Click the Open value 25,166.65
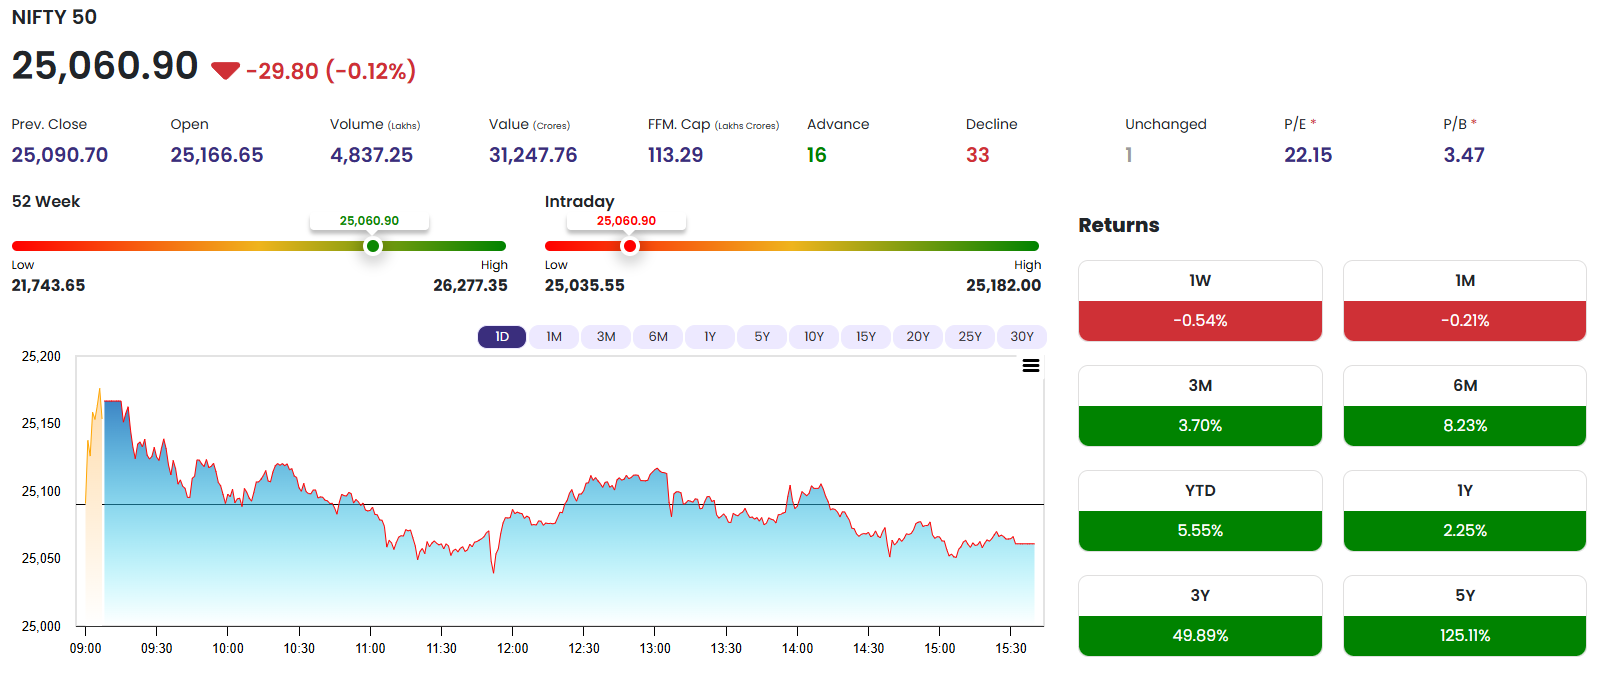 pyautogui.click(x=217, y=155)
